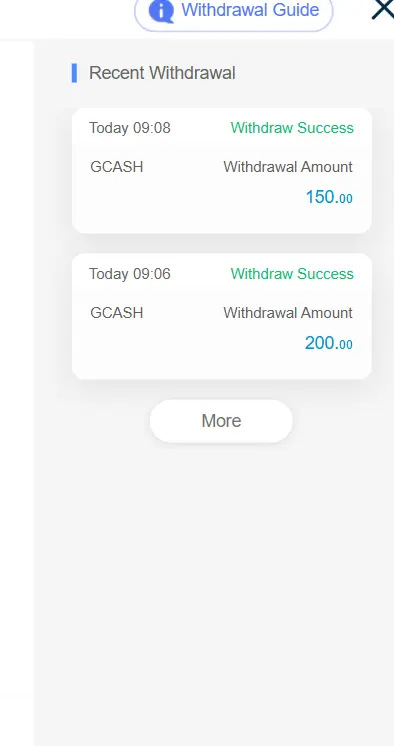Click the Today 09:06 timestamp

point(129,274)
